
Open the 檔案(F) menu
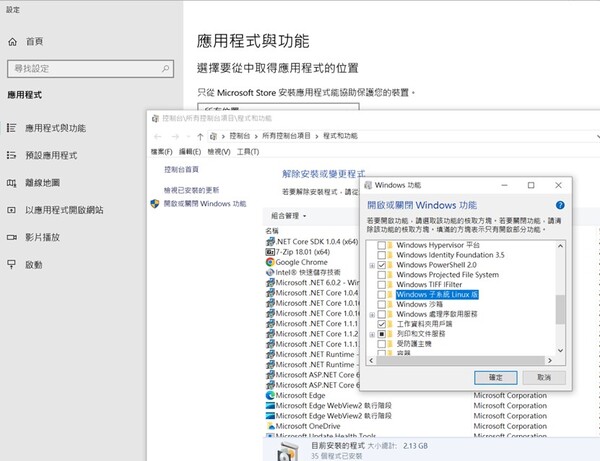(161, 151)
